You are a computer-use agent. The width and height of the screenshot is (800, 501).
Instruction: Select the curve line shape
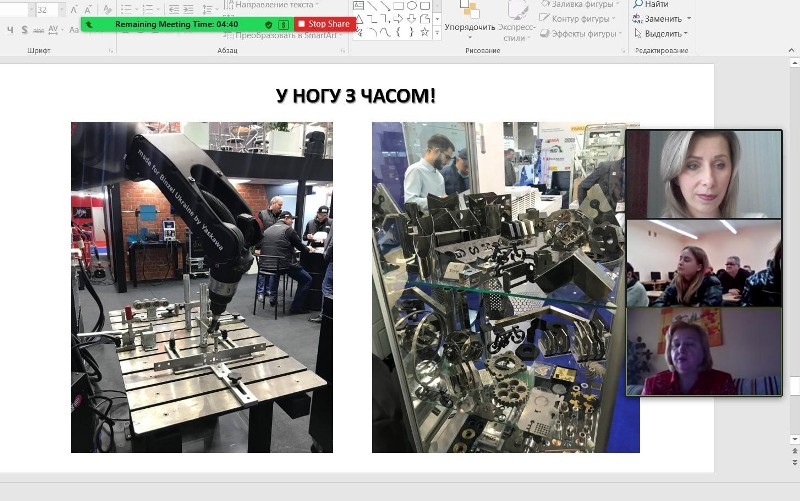[385, 32]
